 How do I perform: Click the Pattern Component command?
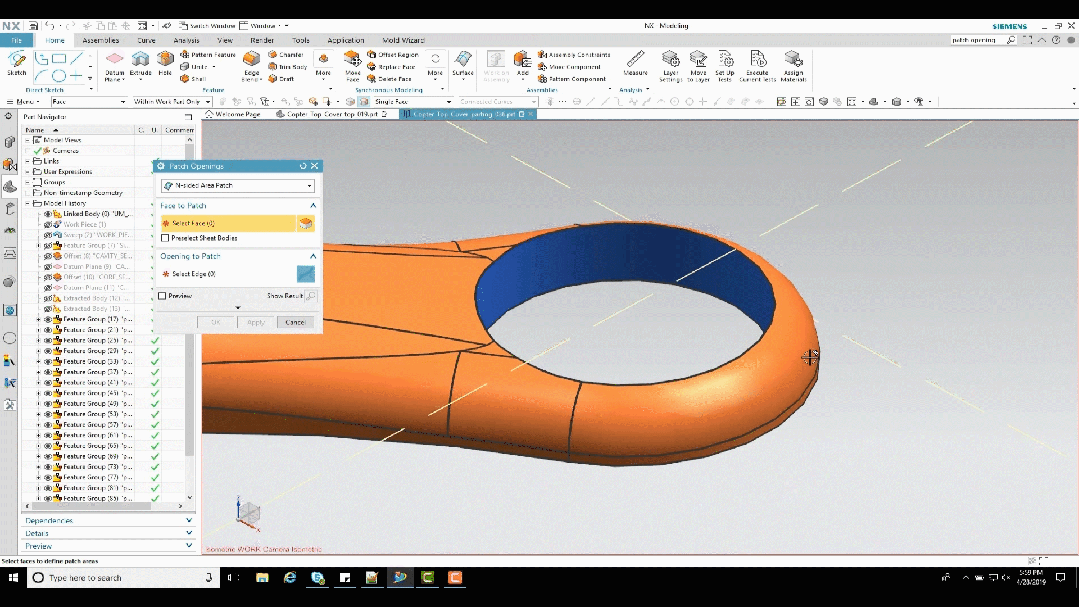(x=572, y=79)
